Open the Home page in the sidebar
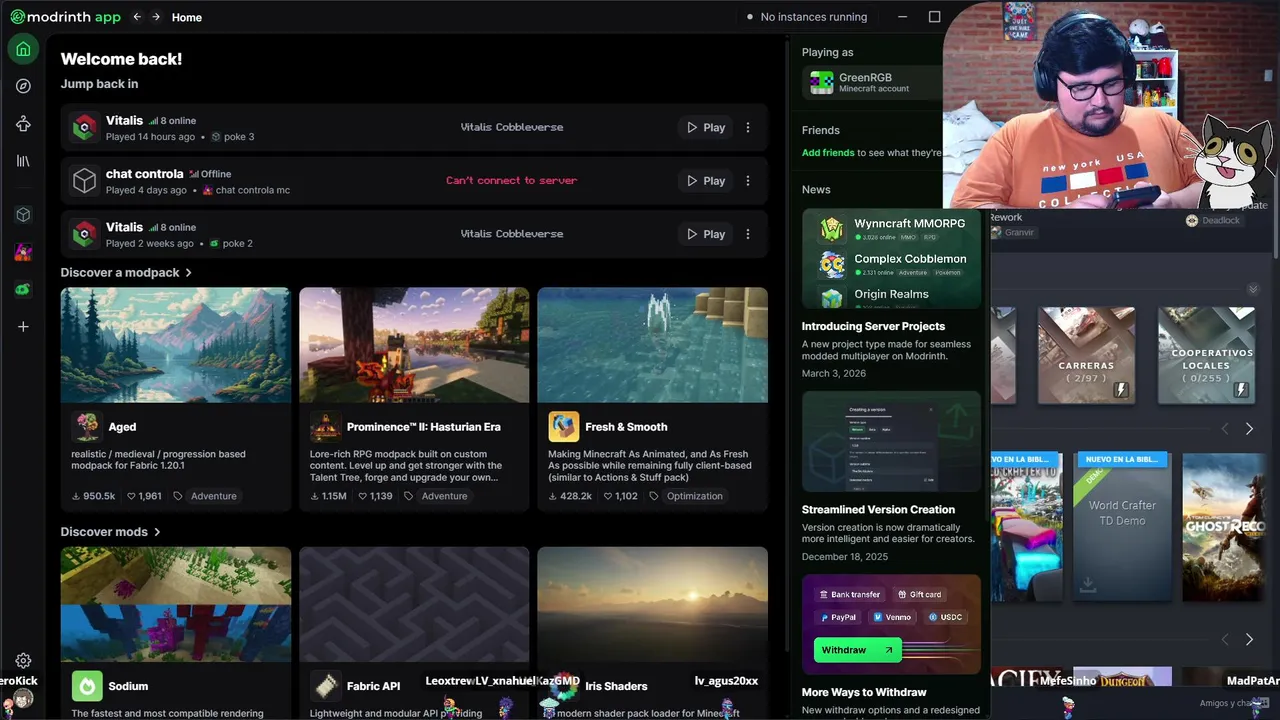This screenshot has height=720, width=1280. (23, 49)
